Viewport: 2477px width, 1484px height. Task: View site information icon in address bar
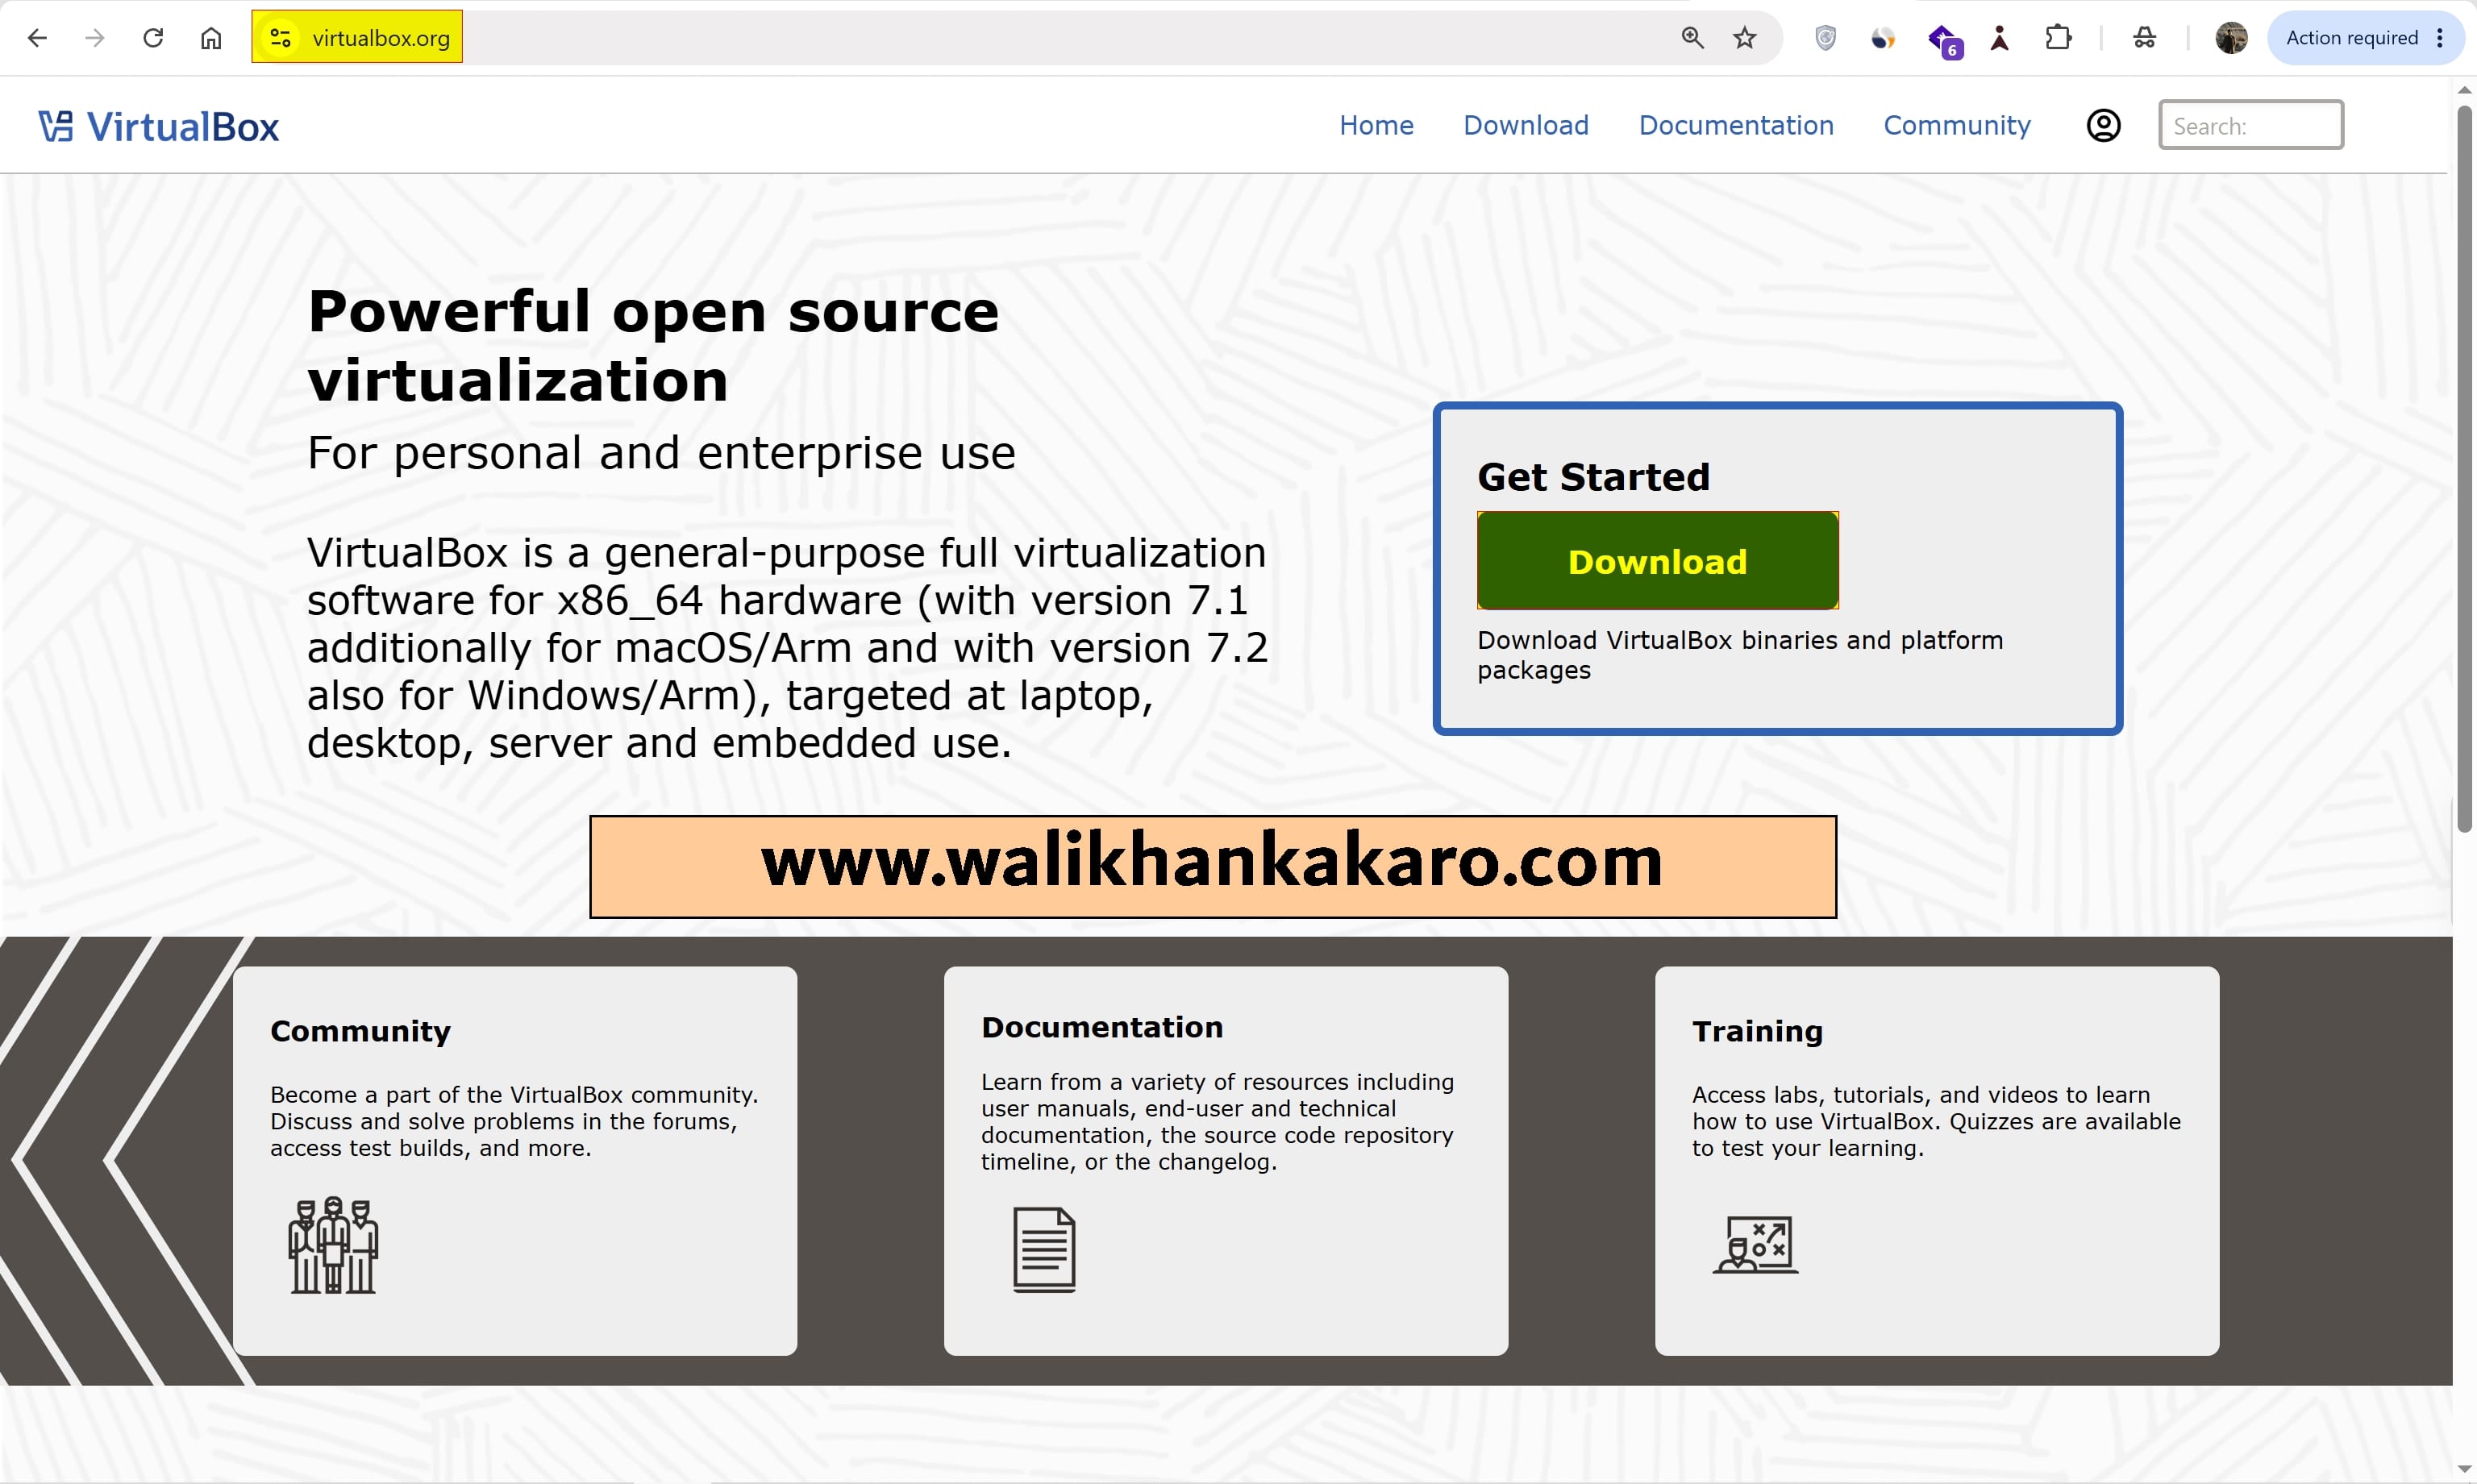coord(281,38)
